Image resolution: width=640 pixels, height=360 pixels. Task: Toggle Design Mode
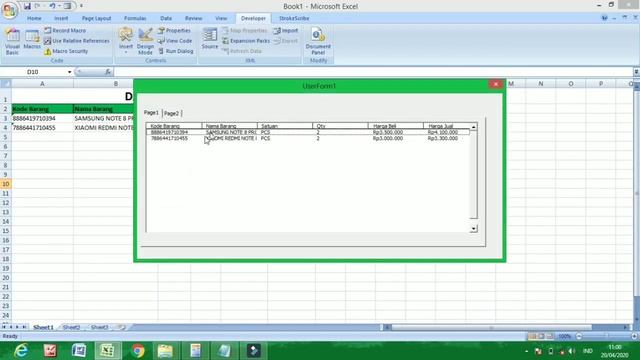point(145,42)
